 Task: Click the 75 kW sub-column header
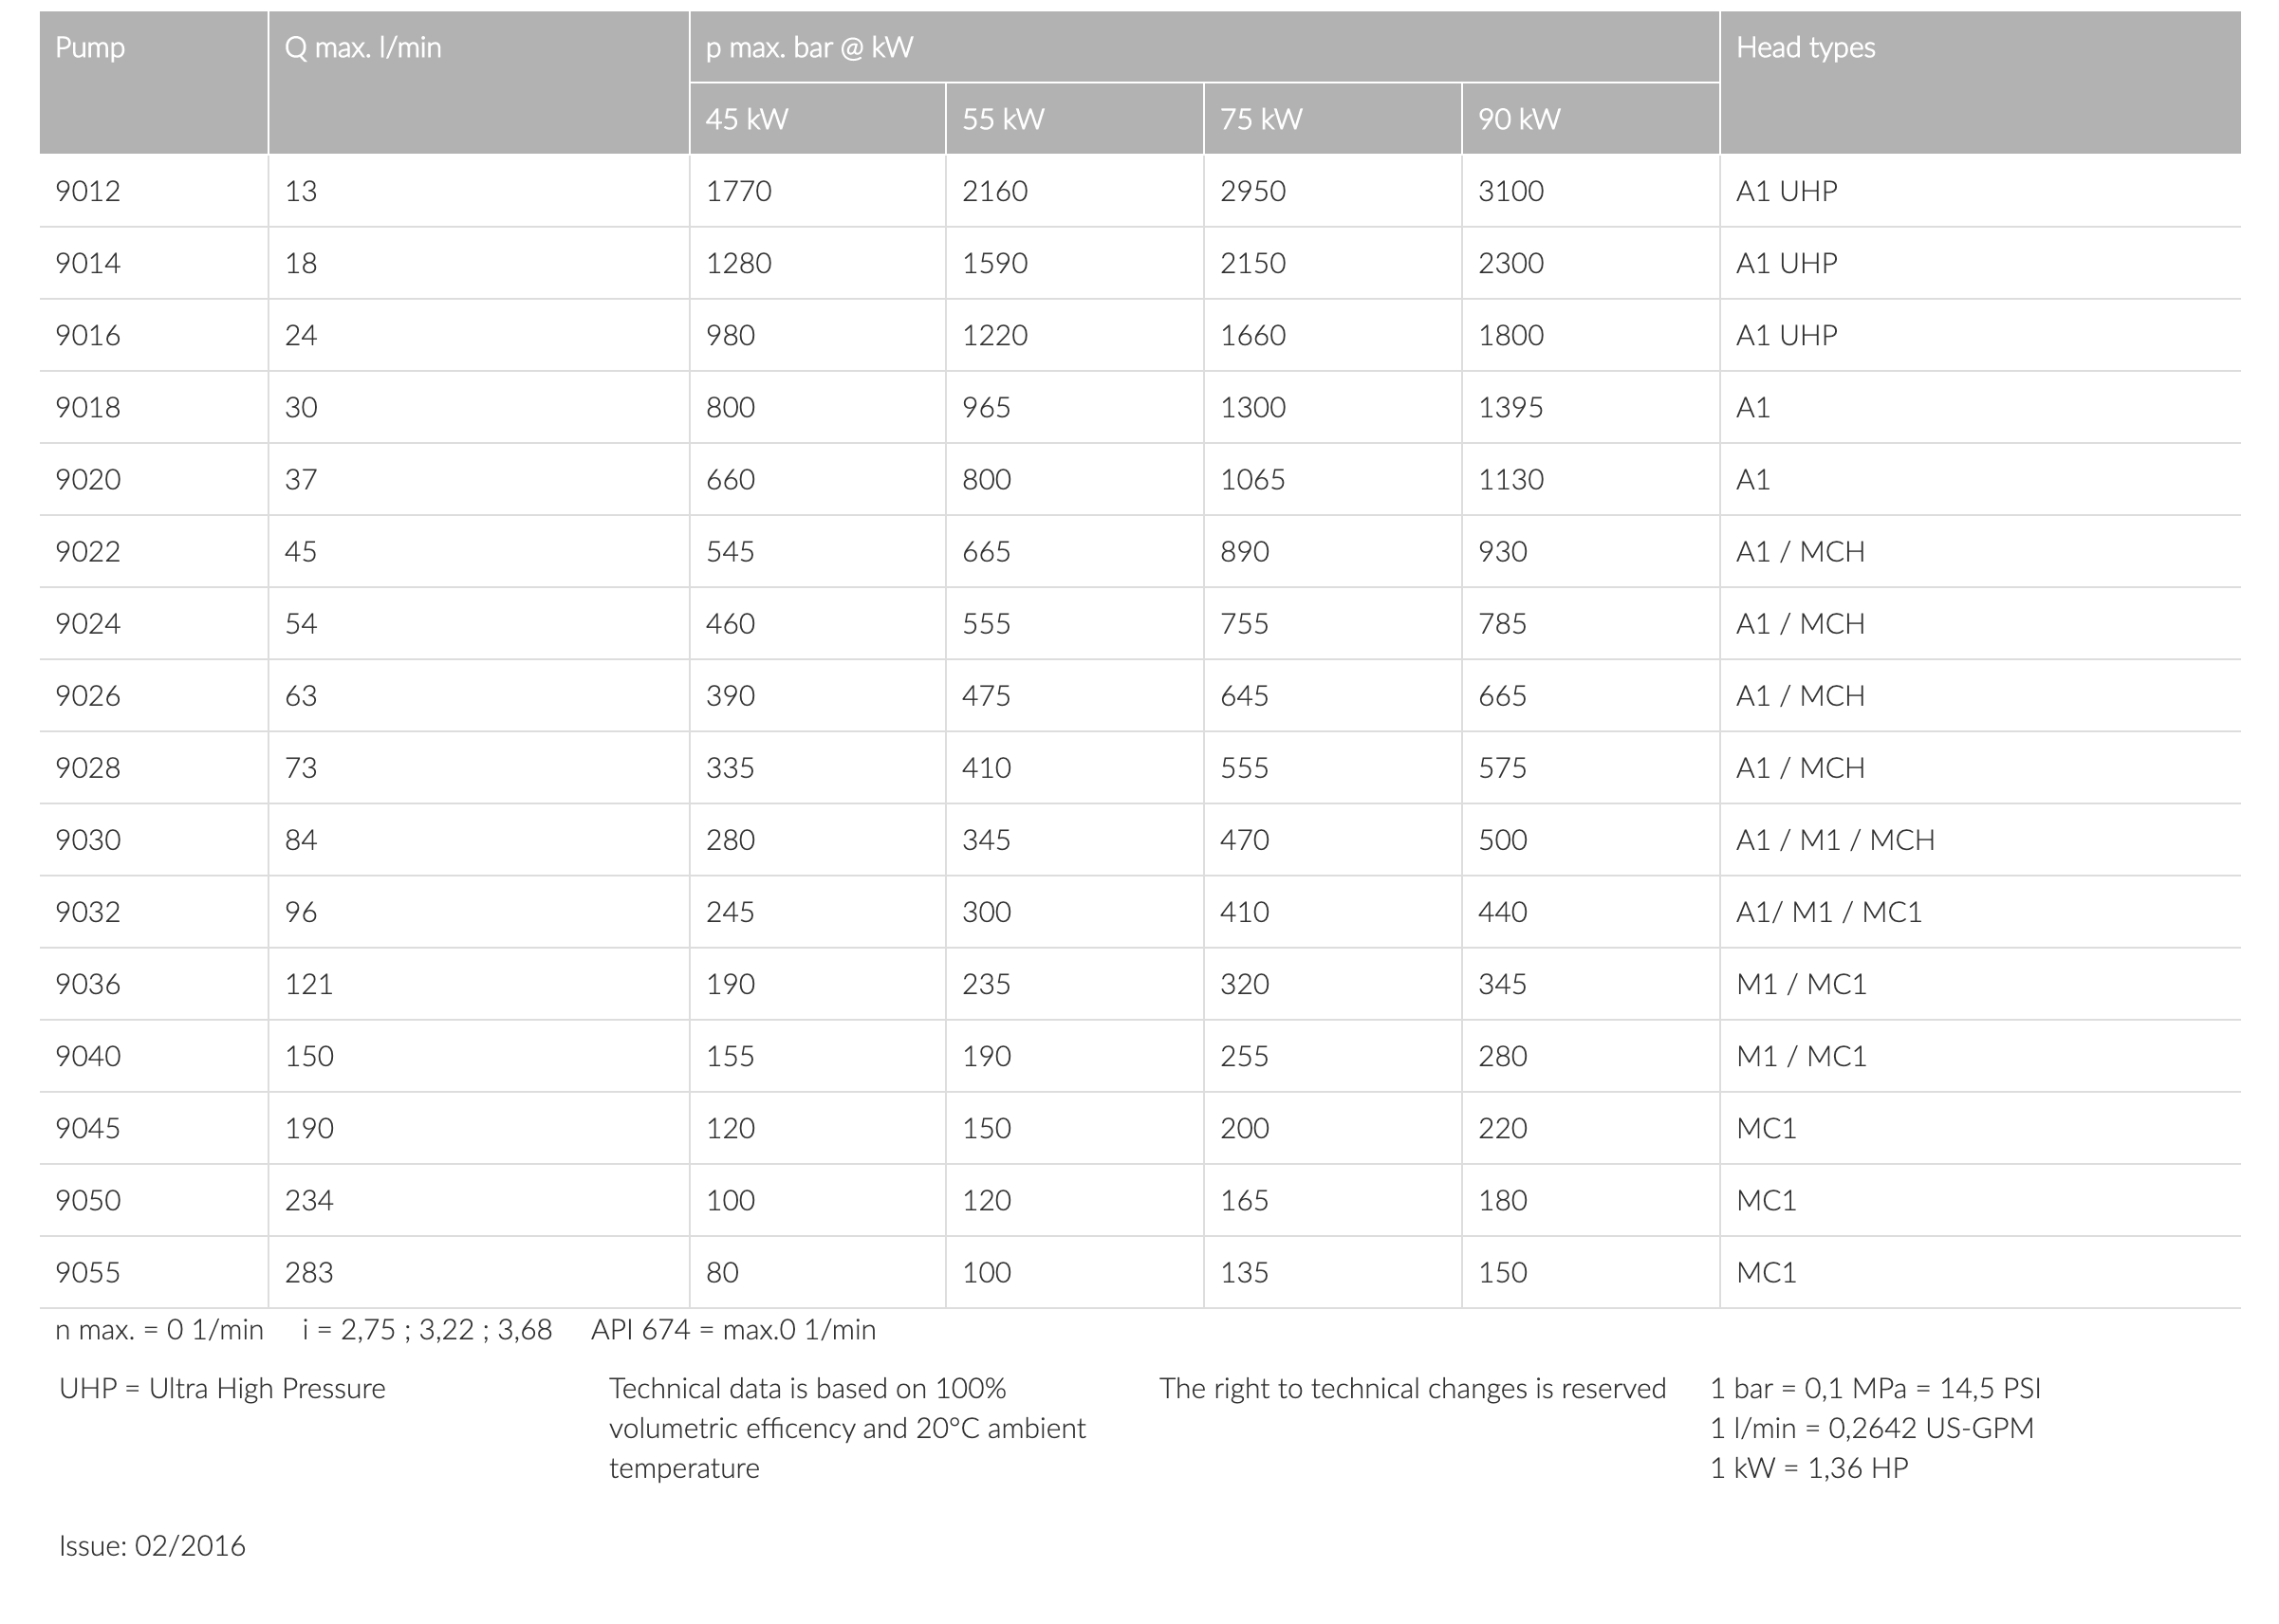tap(1261, 120)
